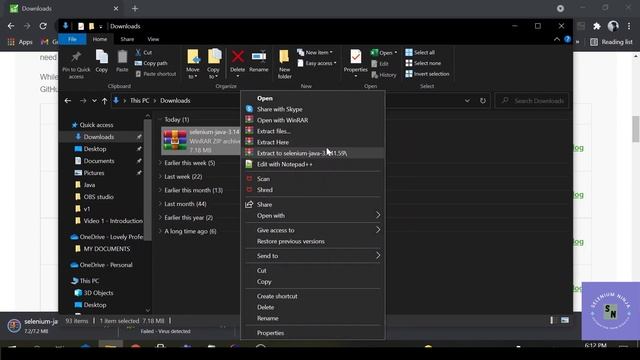
Task: Open the Move to ribbon button
Action: 193,64
